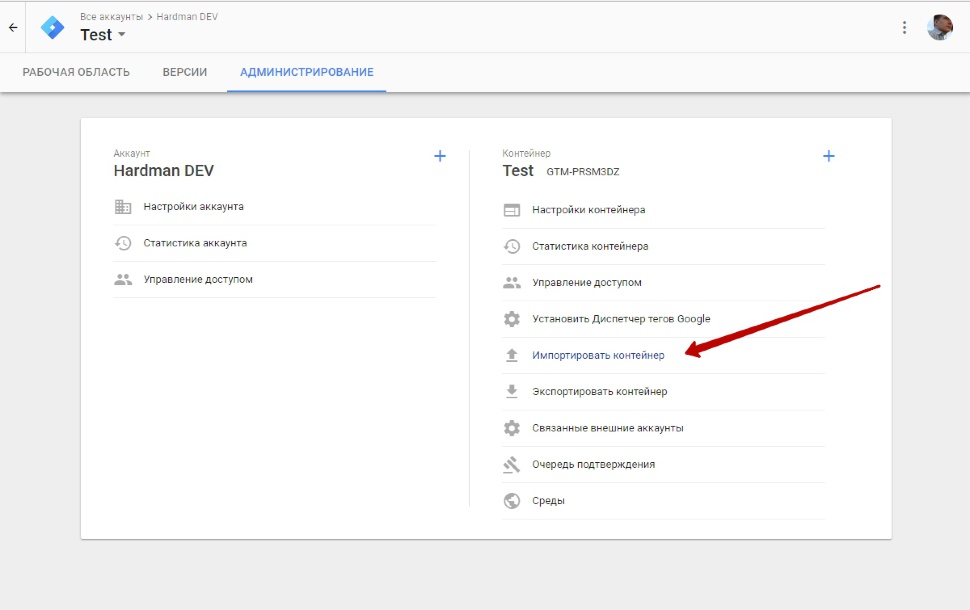Click the Установить Диспетчер тегов gear icon
Image resolution: width=970 pixels, height=610 pixels.
click(512, 319)
